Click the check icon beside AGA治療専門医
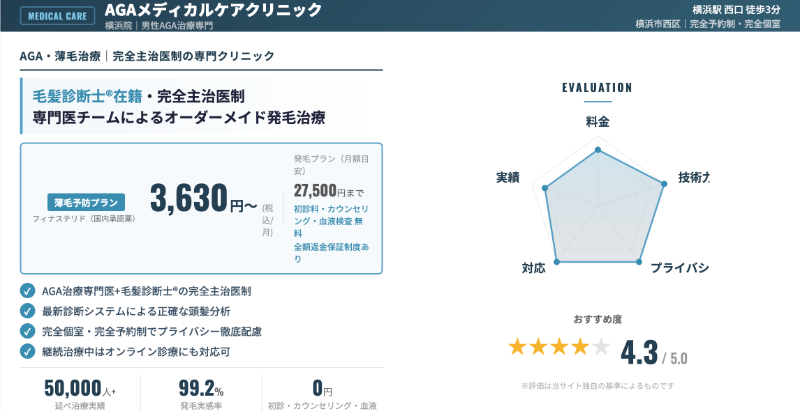The width and height of the screenshot is (800, 418). coord(27,291)
